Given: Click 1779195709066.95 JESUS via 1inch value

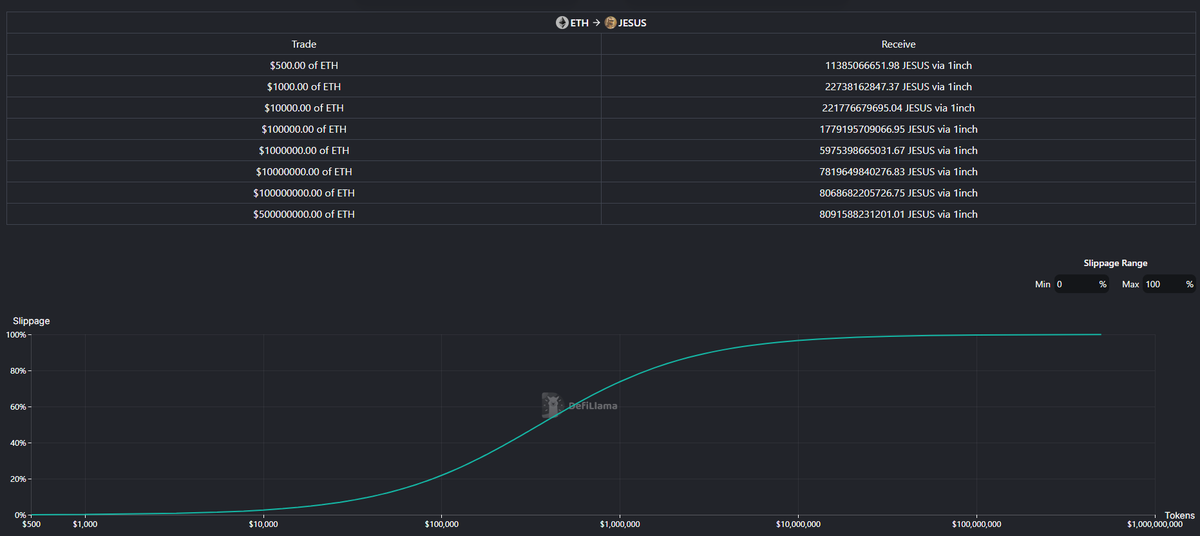Looking at the screenshot, I should point(898,129).
